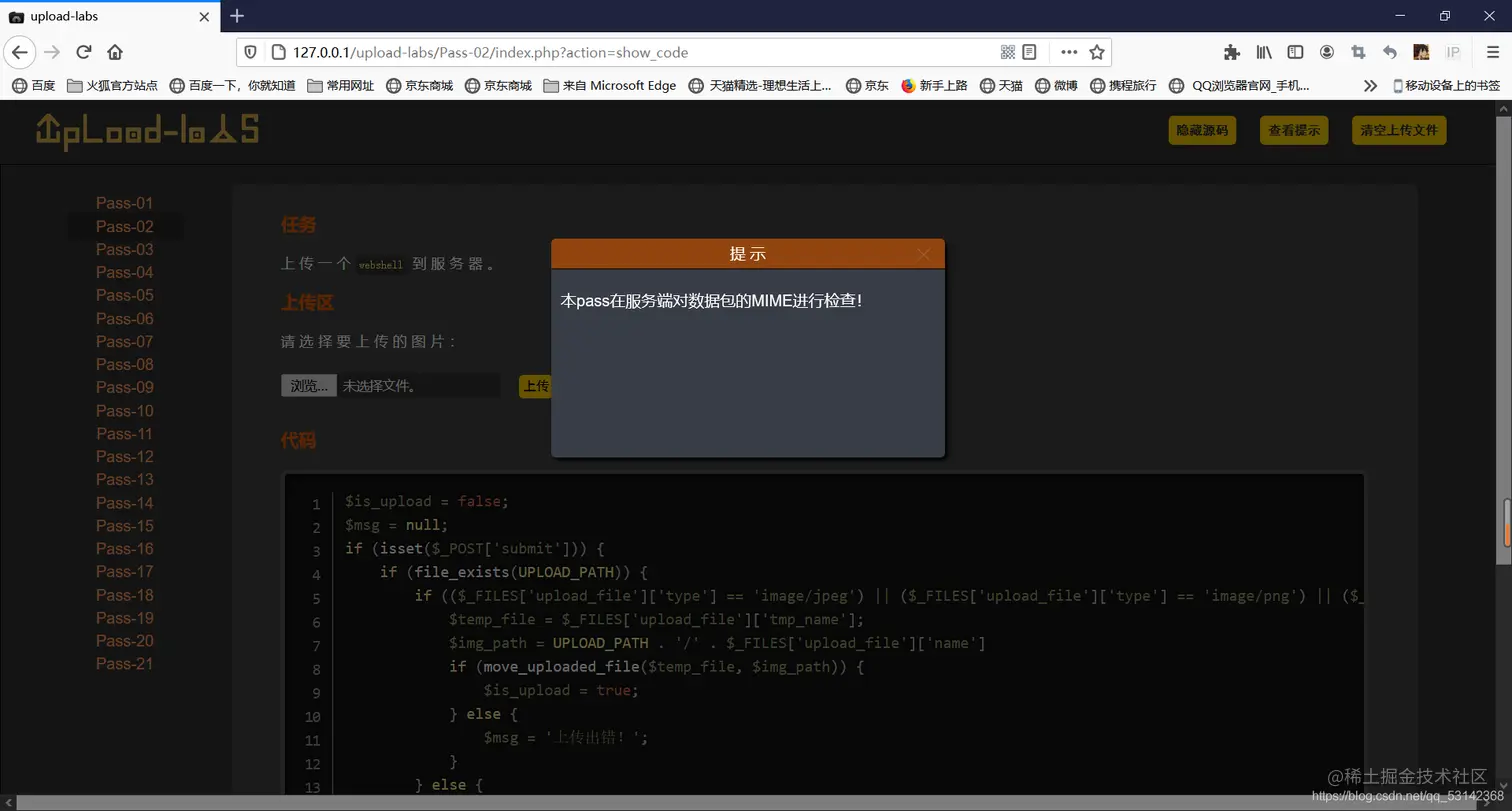Open the 来自 Microsoft Edge bookmark folder
Image resolution: width=1512 pixels, height=811 pixels.
click(x=610, y=86)
